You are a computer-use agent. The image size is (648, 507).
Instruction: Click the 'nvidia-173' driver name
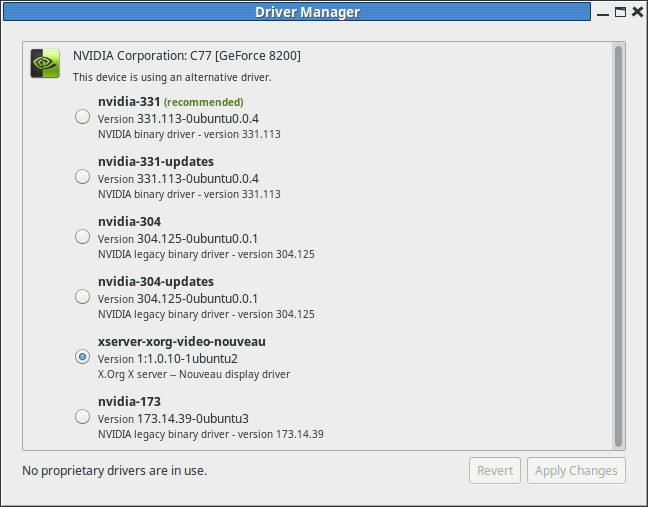(x=129, y=402)
